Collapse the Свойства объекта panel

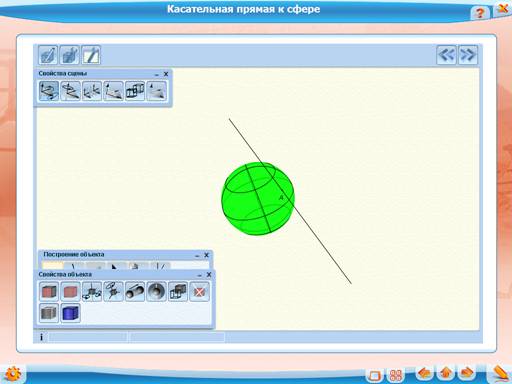coord(199,275)
